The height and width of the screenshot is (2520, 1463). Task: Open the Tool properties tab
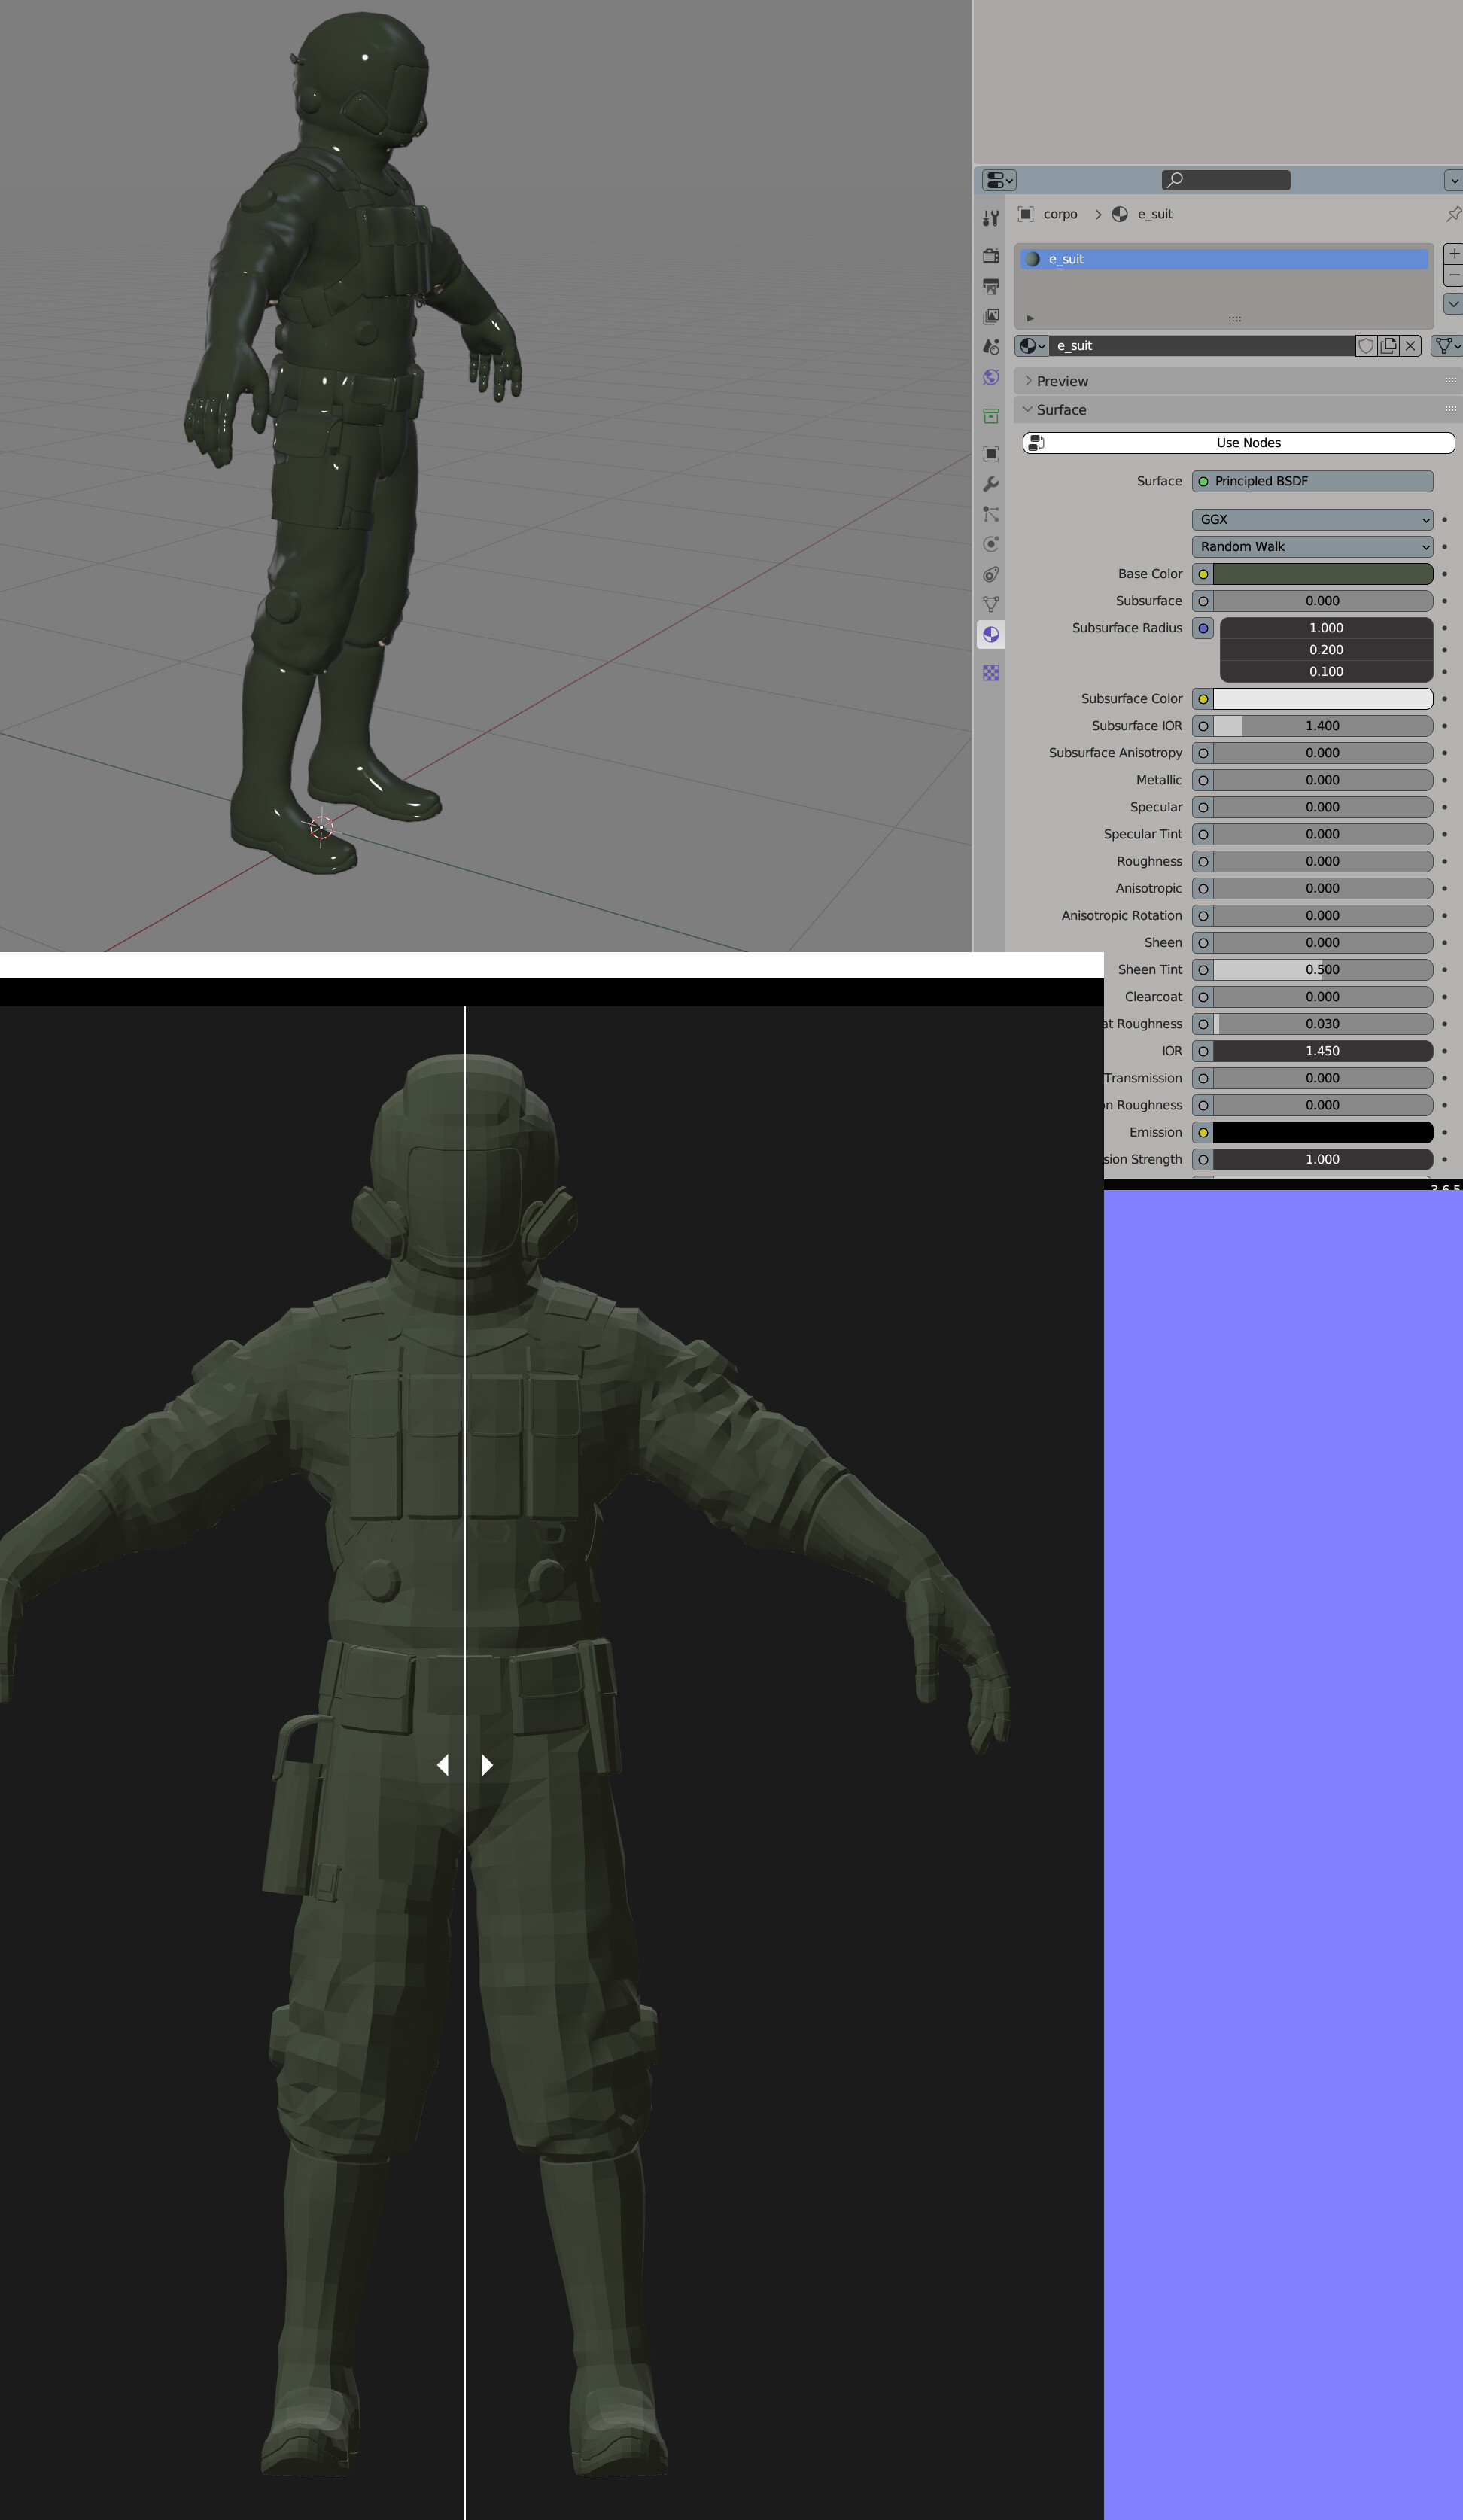[991, 218]
